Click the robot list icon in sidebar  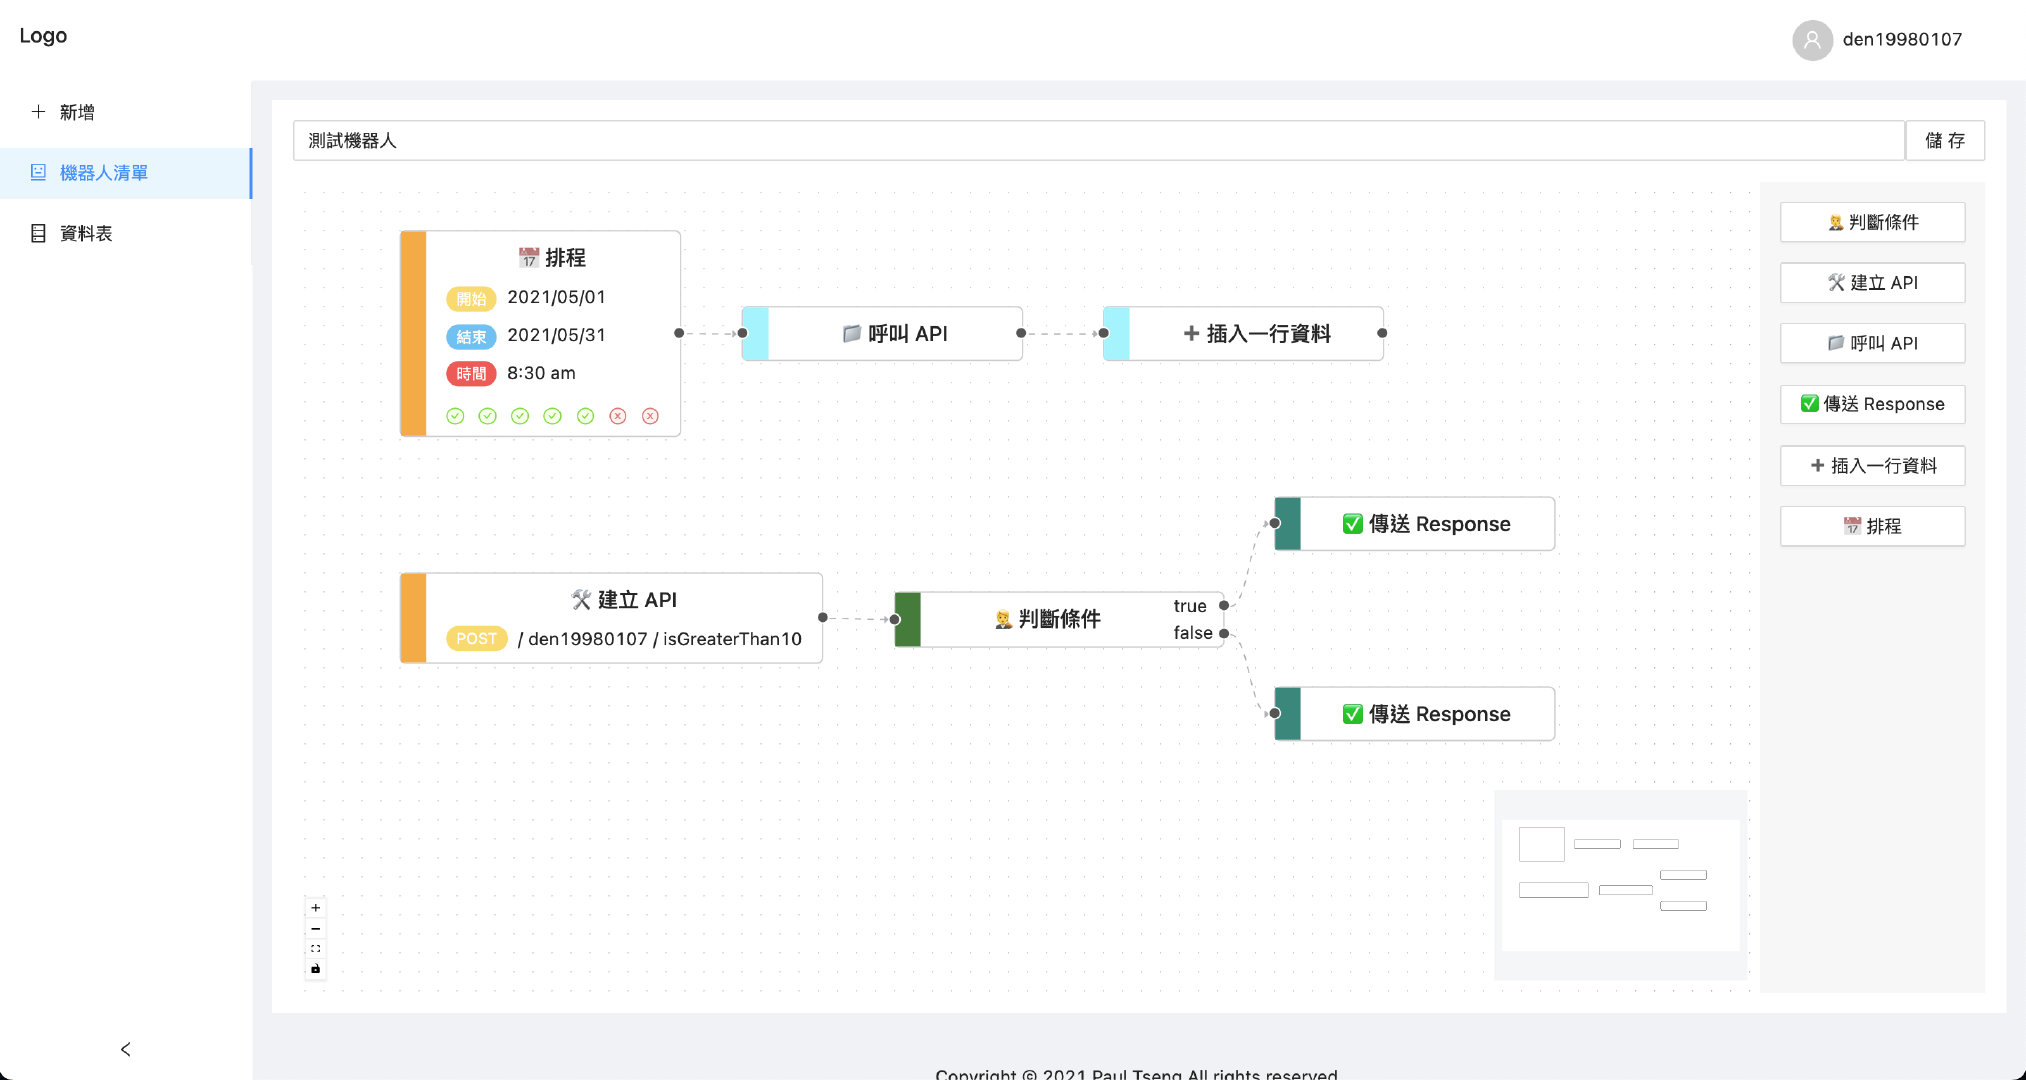(38, 172)
